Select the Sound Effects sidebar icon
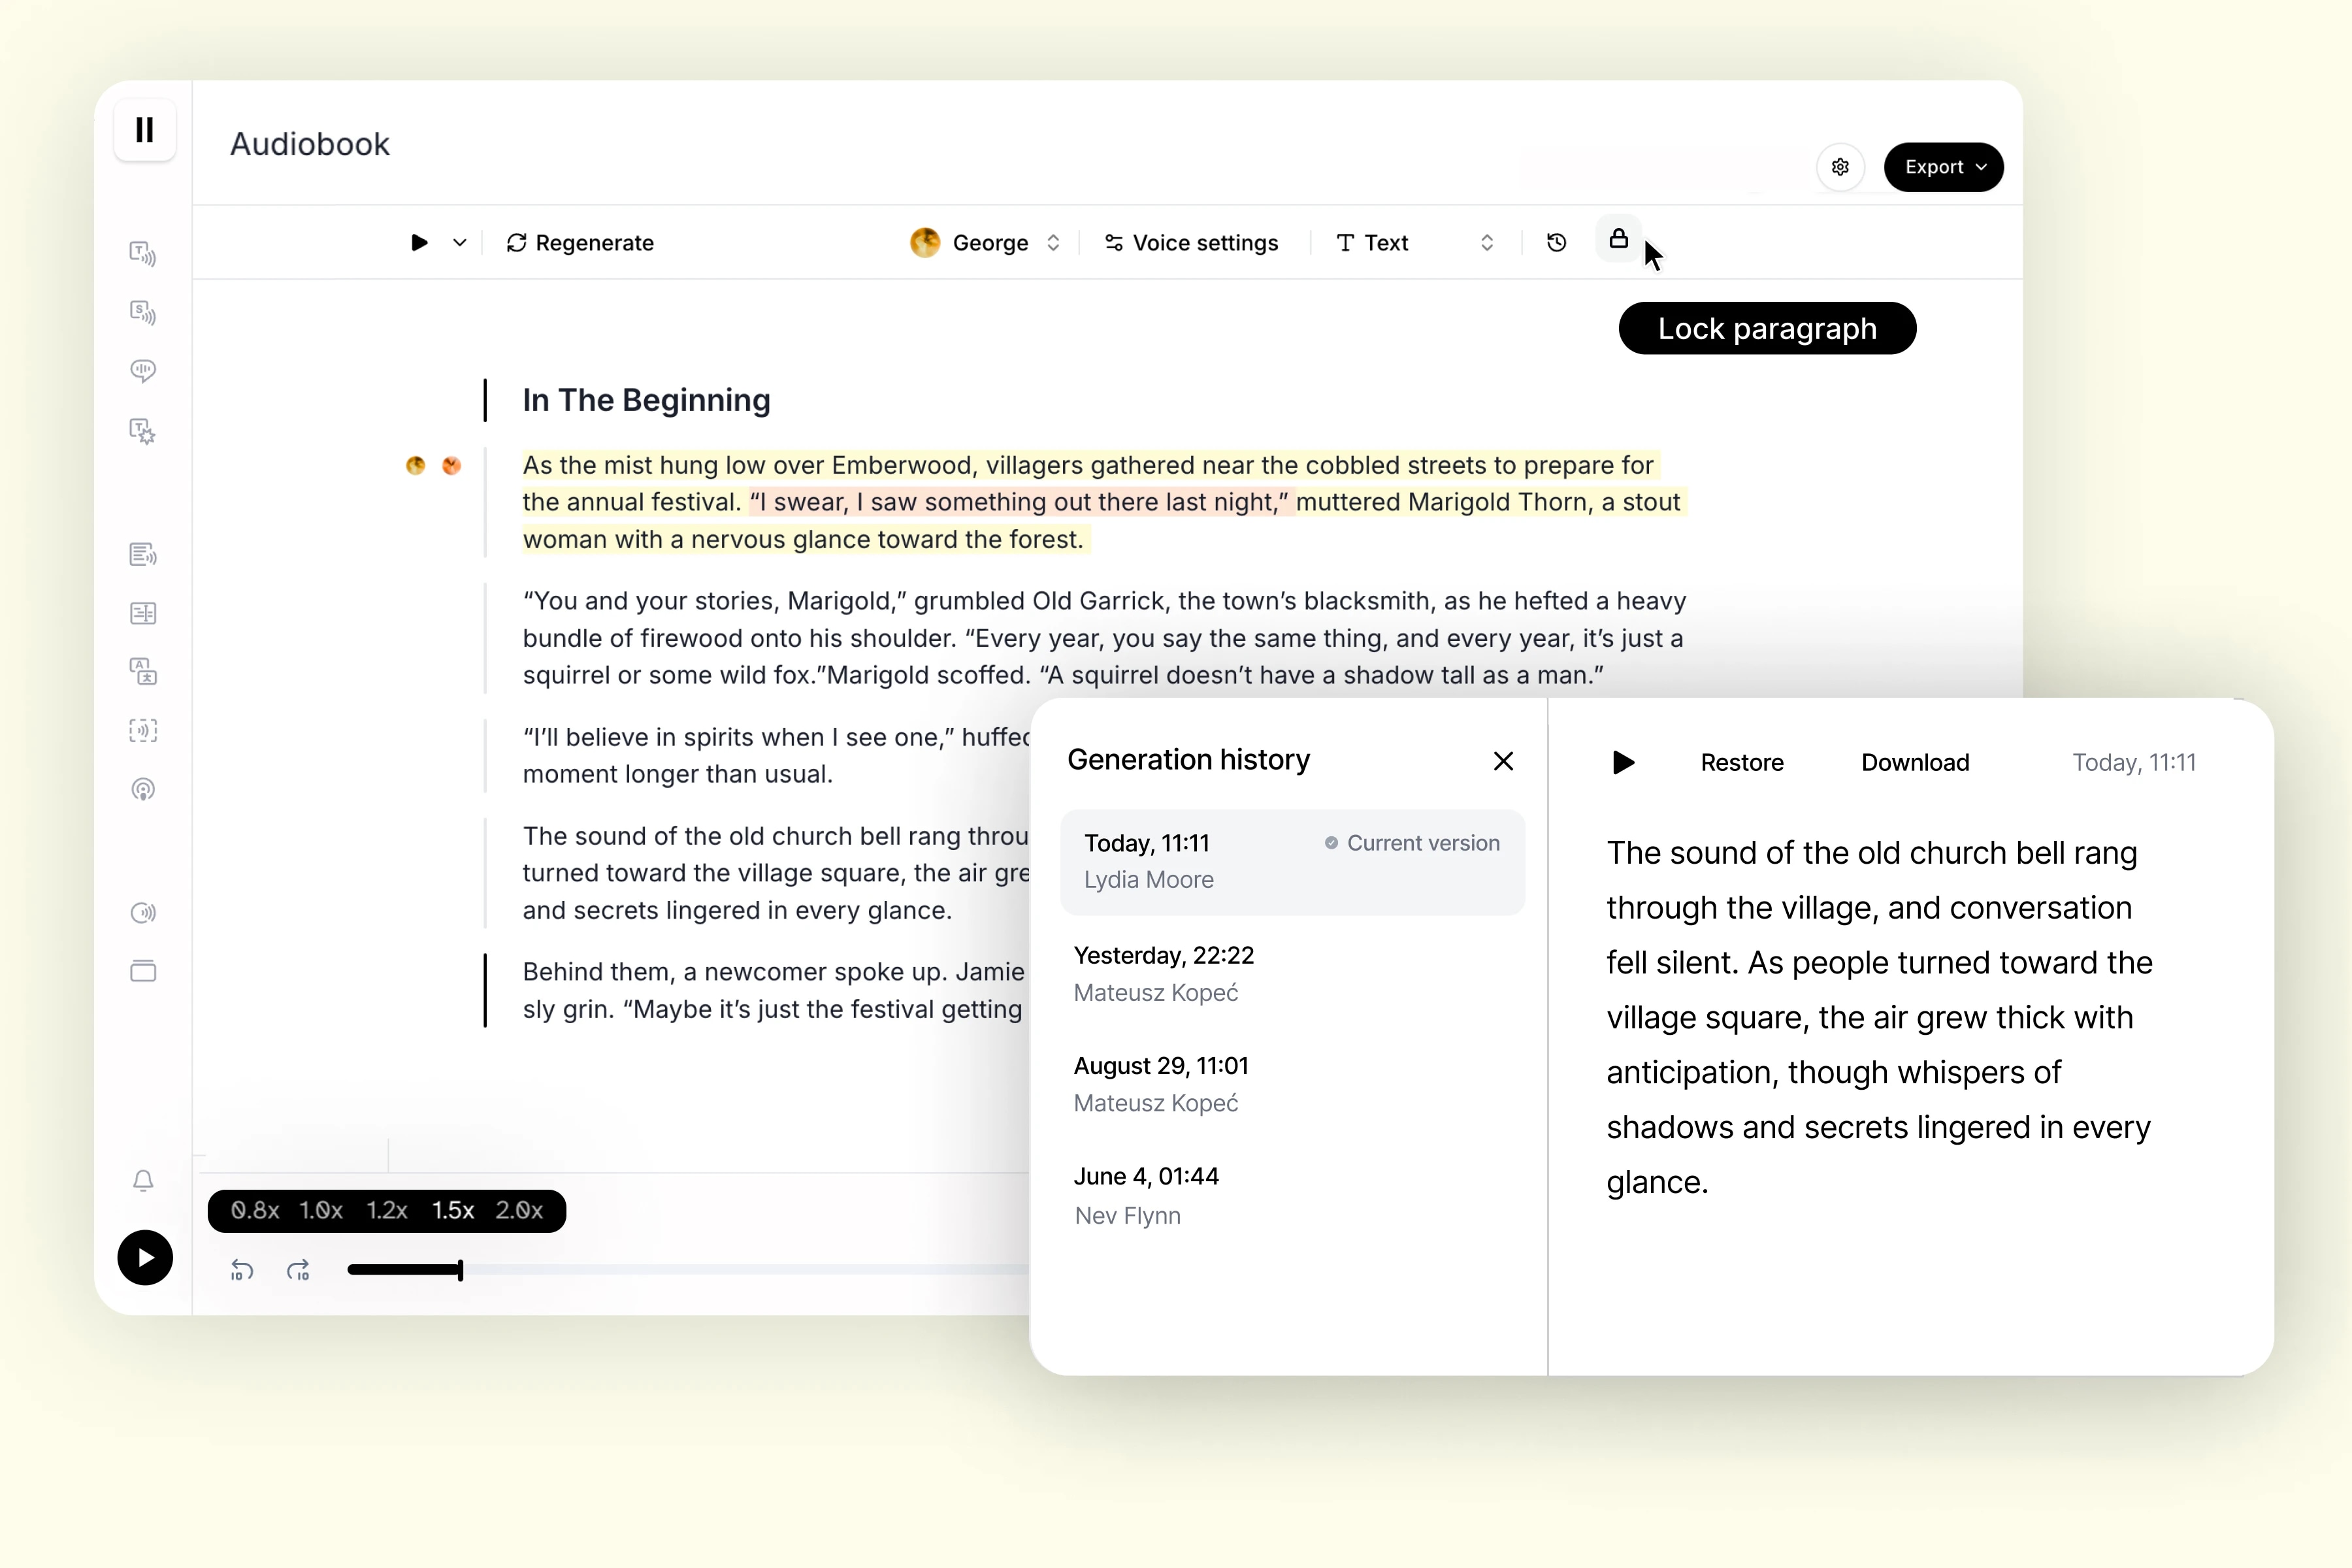The image size is (2352, 1568). [x=144, y=313]
